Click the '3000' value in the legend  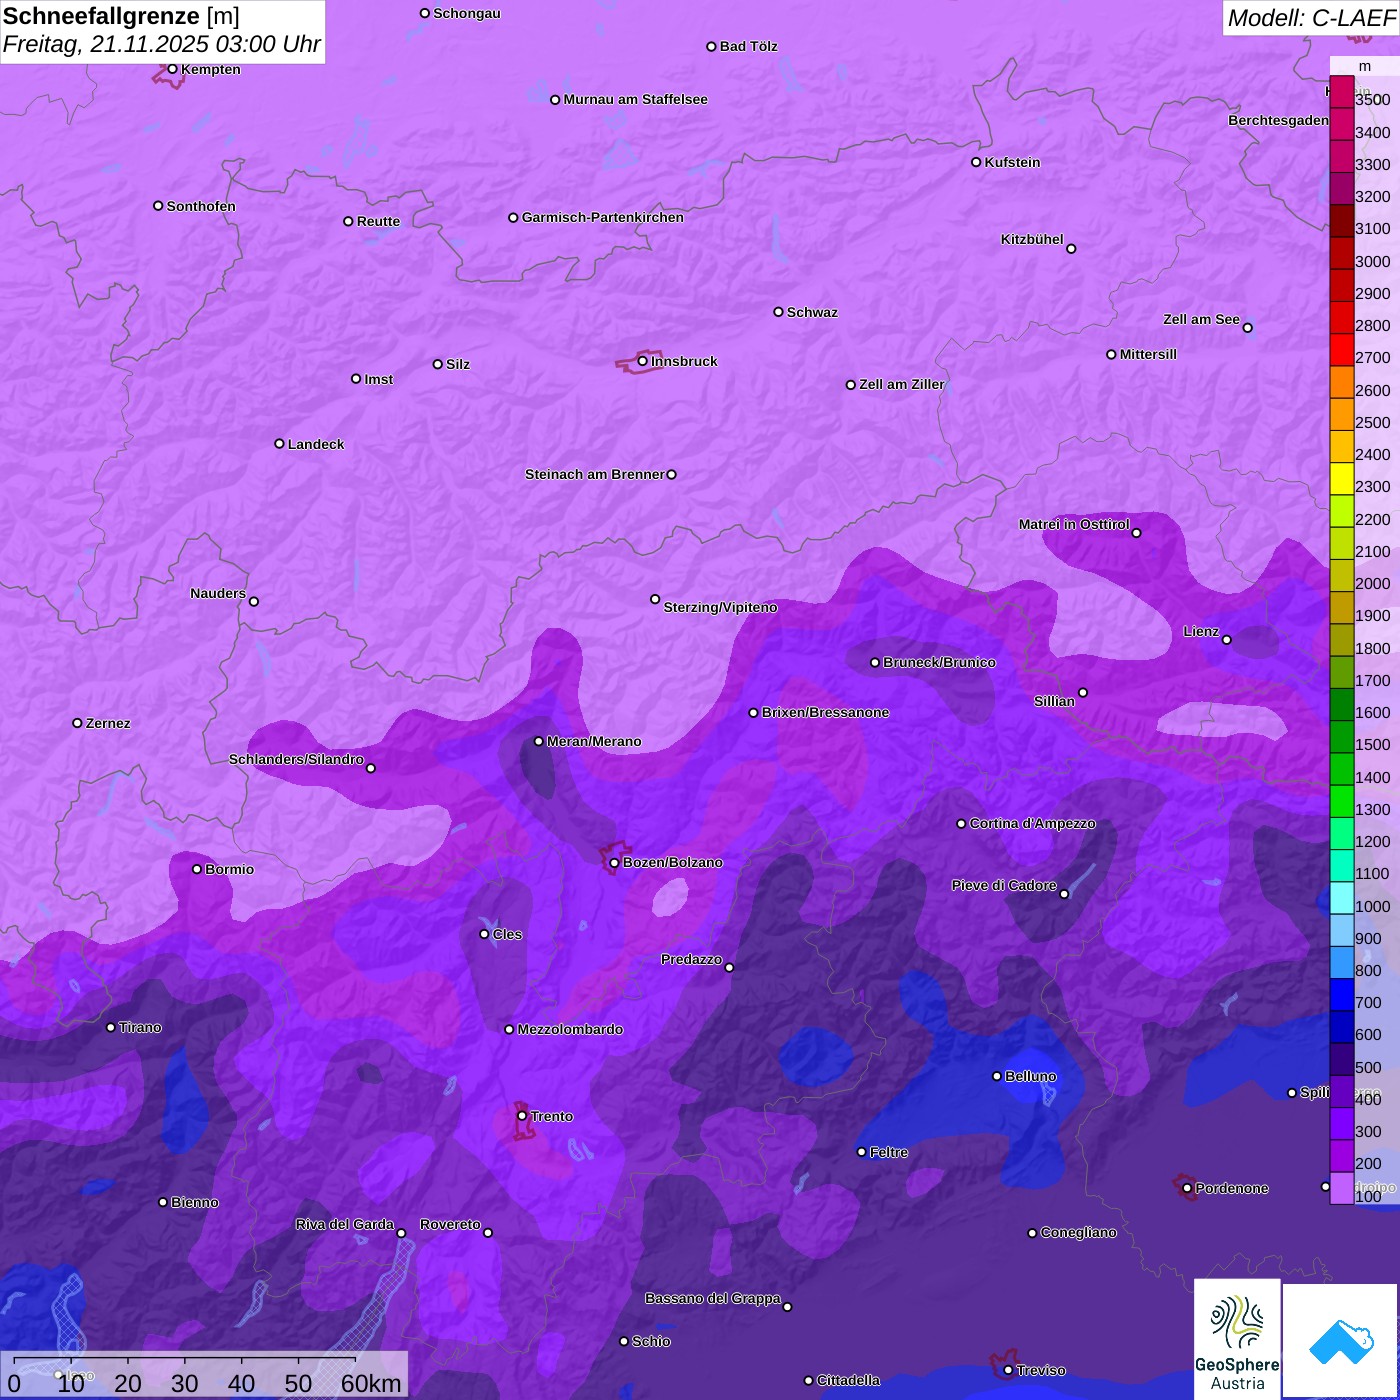1372,262
